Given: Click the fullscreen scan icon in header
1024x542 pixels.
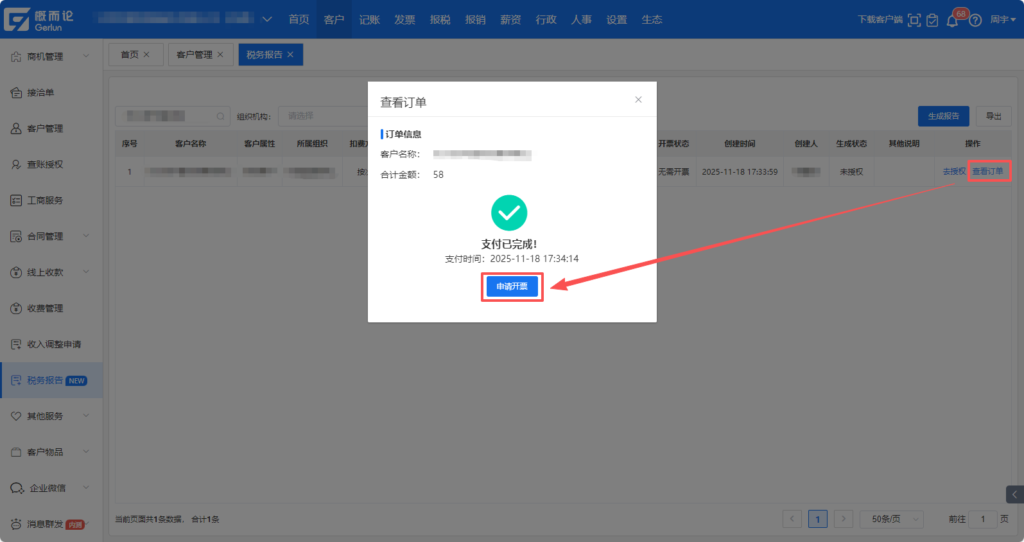Looking at the screenshot, I should pos(913,20).
